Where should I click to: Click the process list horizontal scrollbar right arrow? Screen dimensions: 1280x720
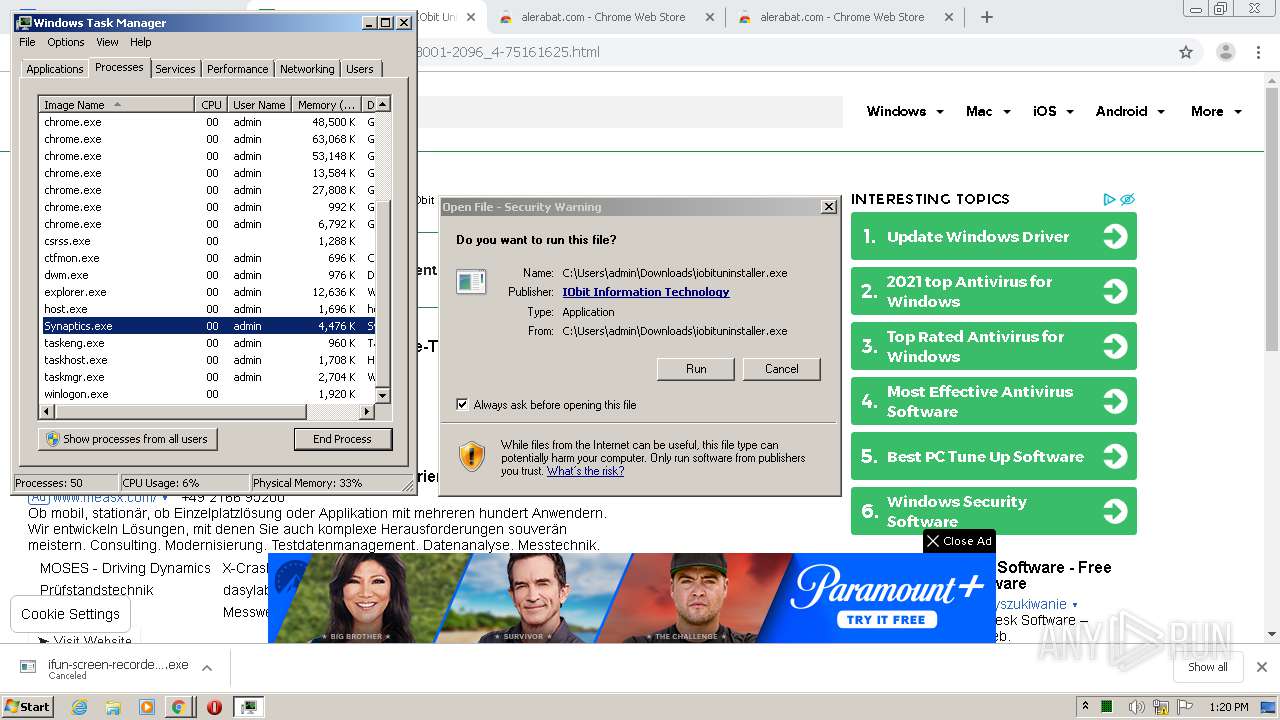pyautogui.click(x=367, y=411)
